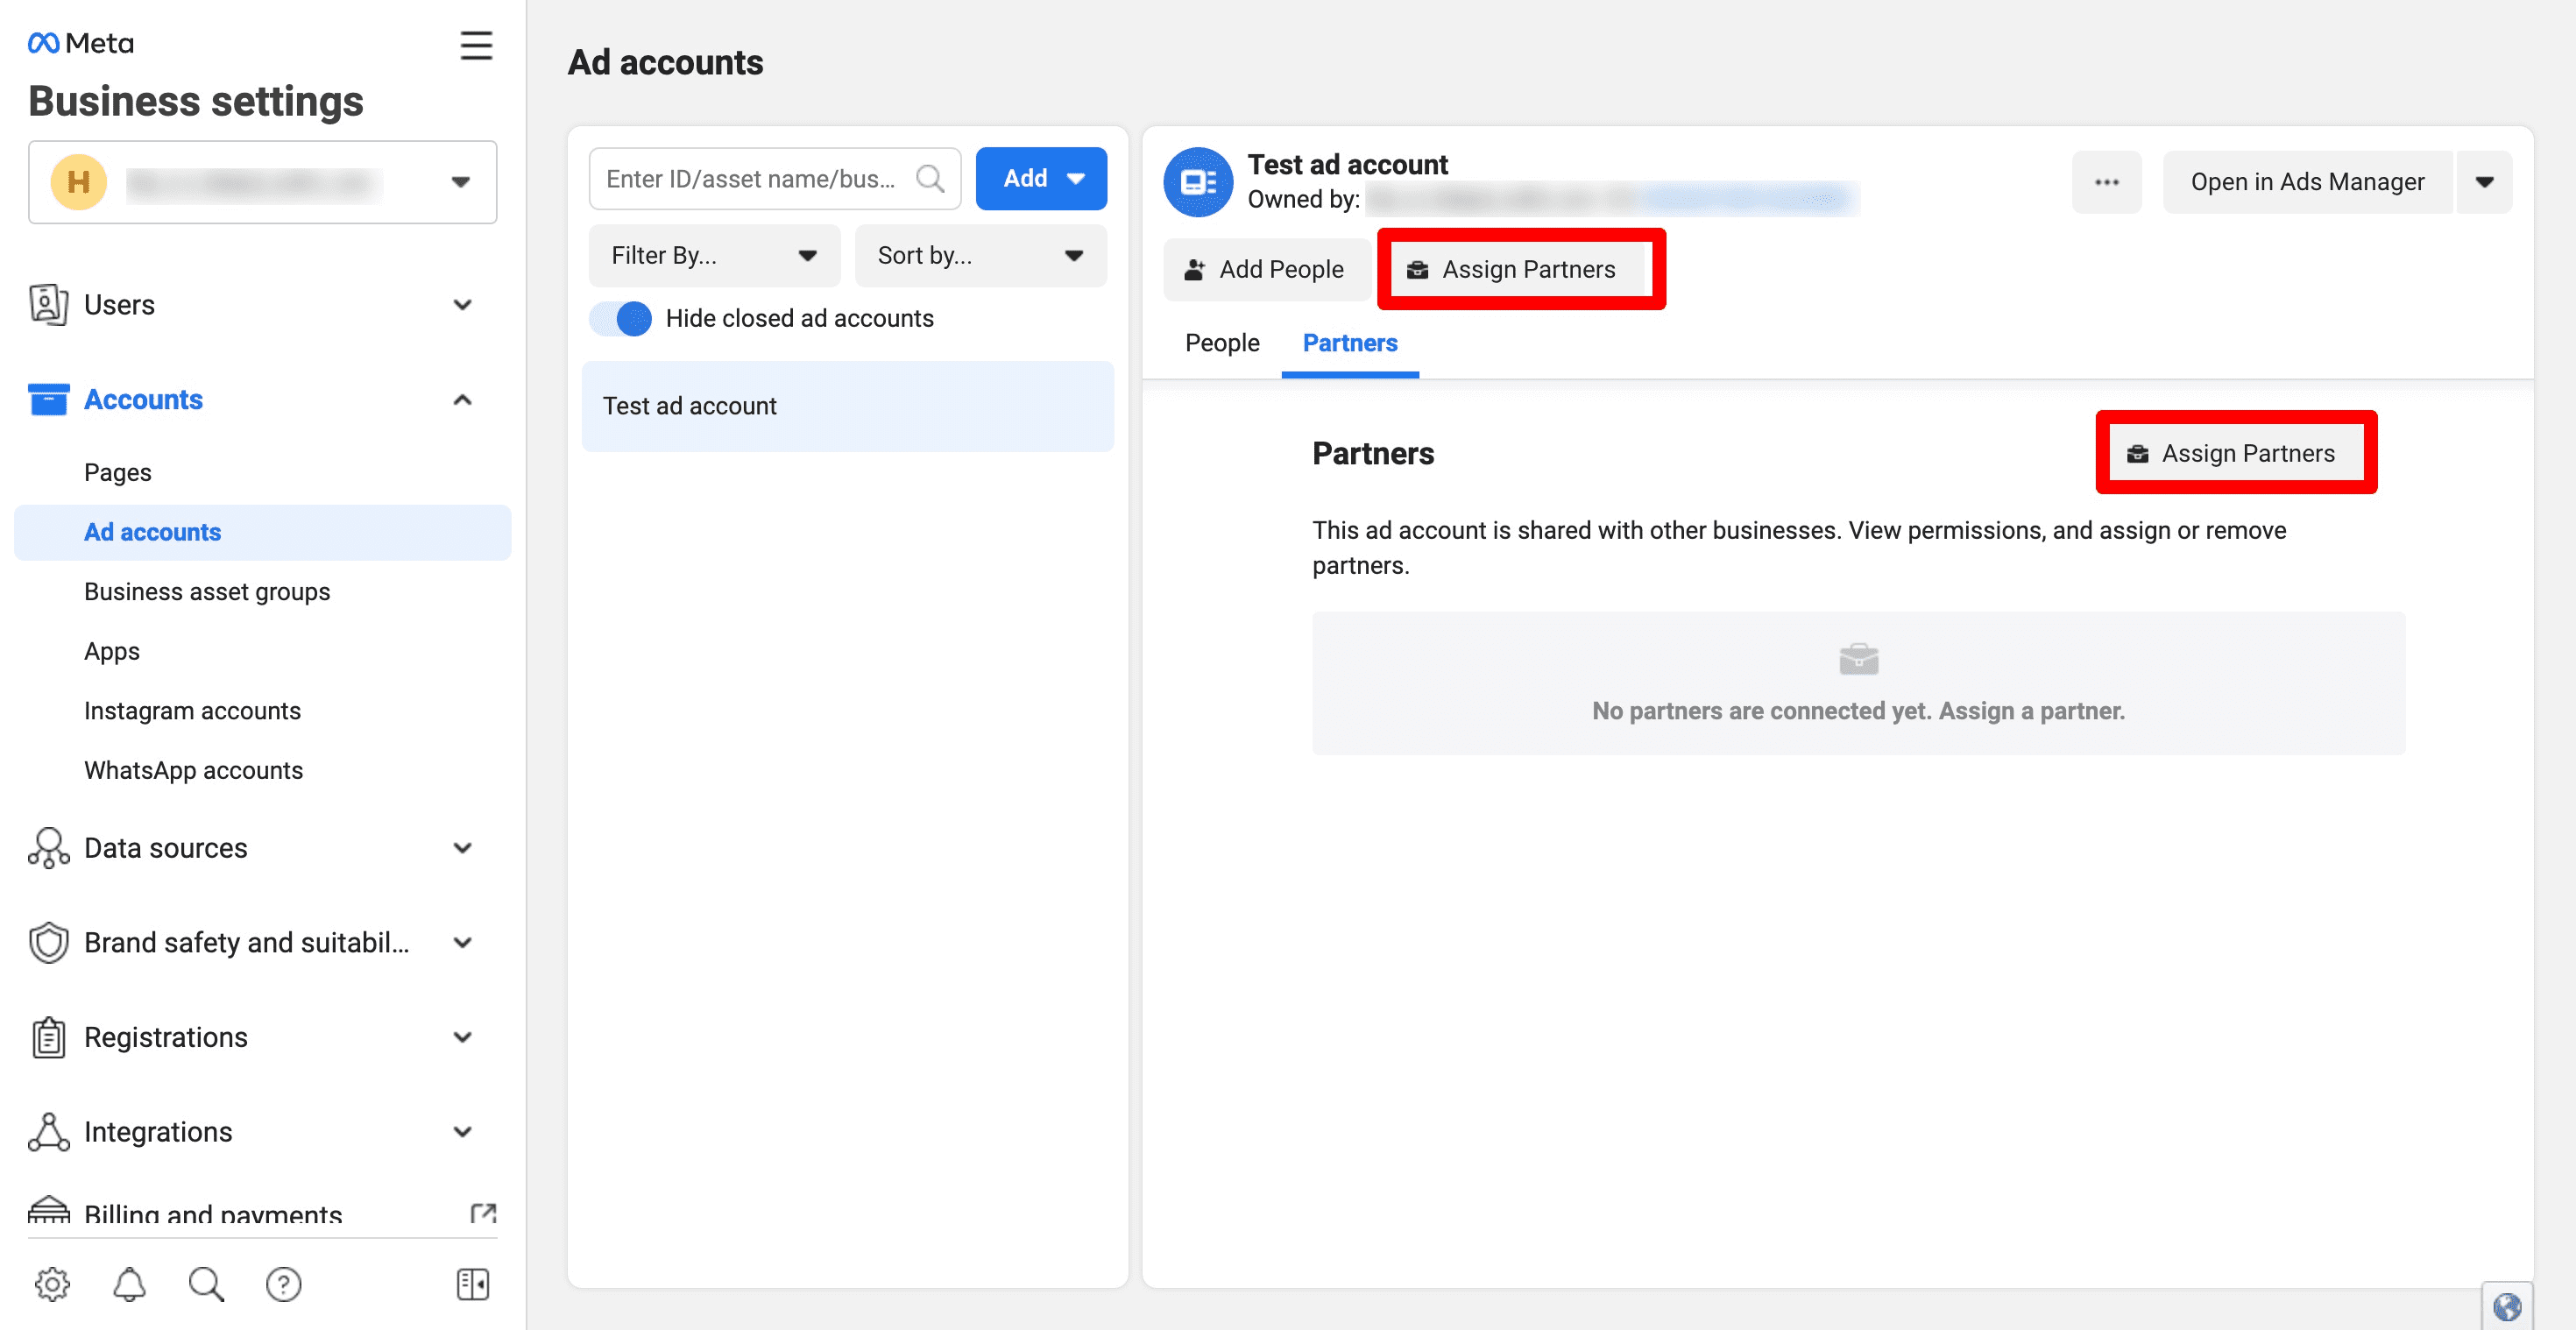The image size is (2576, 1330).
Task: Click the three-dots more options button
Action: click(2106, 182)
